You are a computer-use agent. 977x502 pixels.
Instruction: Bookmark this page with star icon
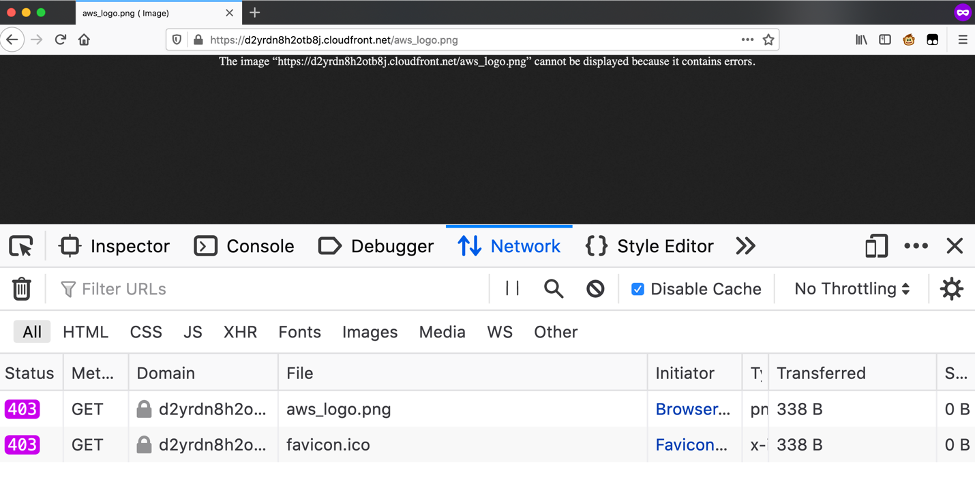[768, 40]
